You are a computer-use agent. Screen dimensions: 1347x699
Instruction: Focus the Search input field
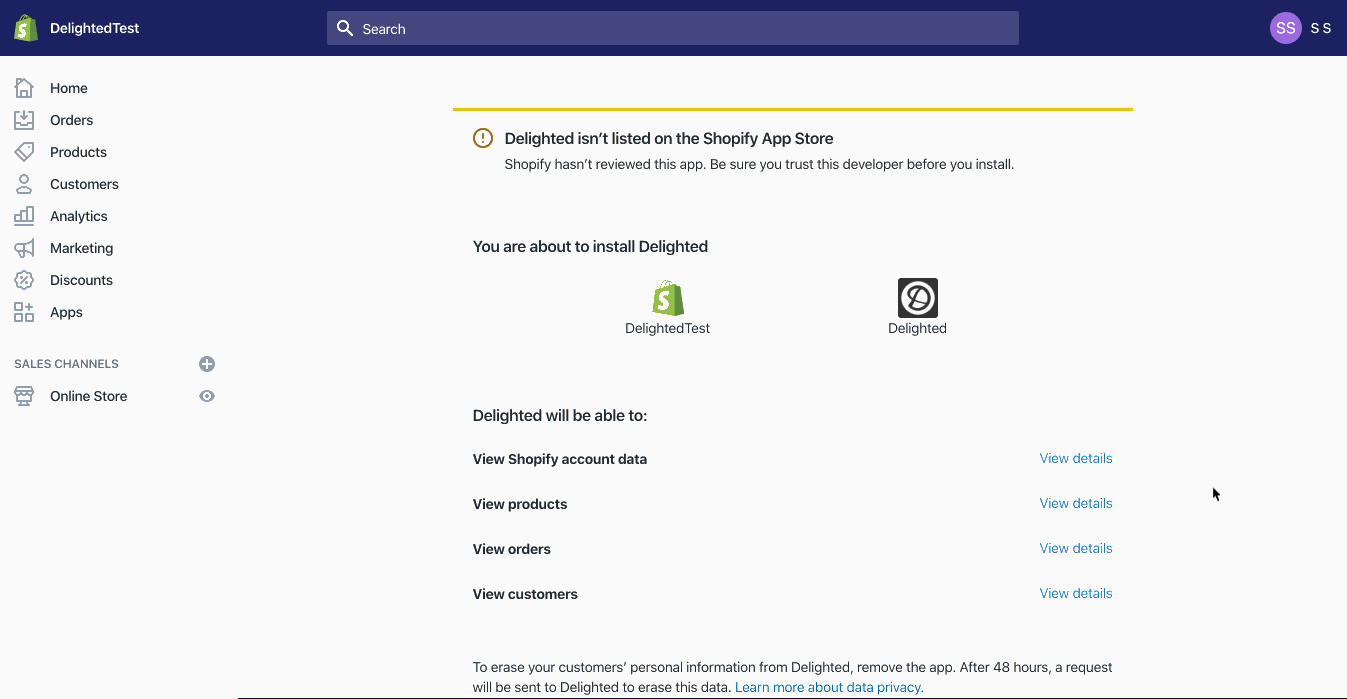tap(673, 28)
